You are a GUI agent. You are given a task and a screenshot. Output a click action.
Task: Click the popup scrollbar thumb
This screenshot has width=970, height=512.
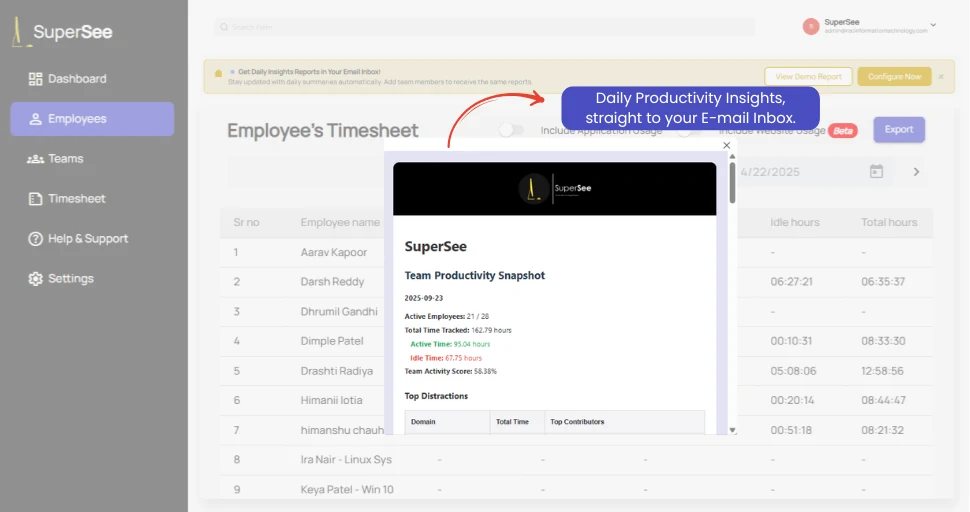[x=732, y=183]
